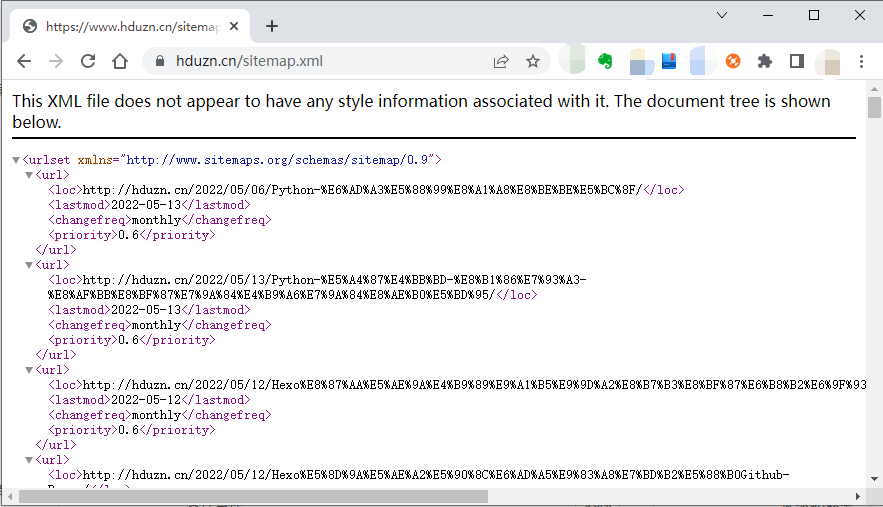This screenshot has width=883, height=507.
Task: Collapse the first url node
Action: tap(29, 175)
